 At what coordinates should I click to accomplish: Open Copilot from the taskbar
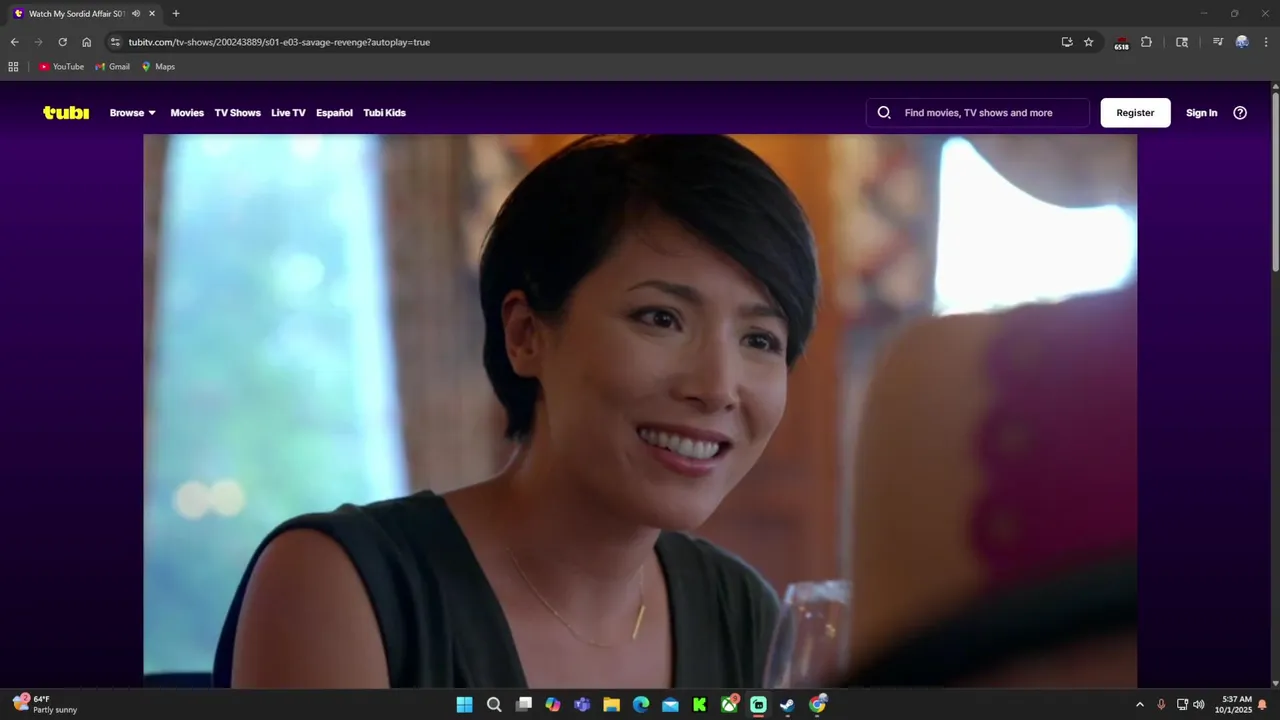[x=553, y=705]
